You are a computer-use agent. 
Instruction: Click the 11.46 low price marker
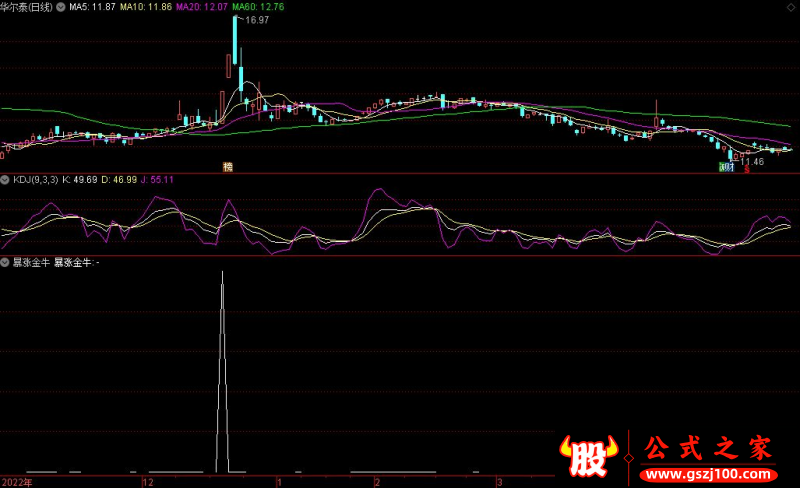[x=752, y=160]
